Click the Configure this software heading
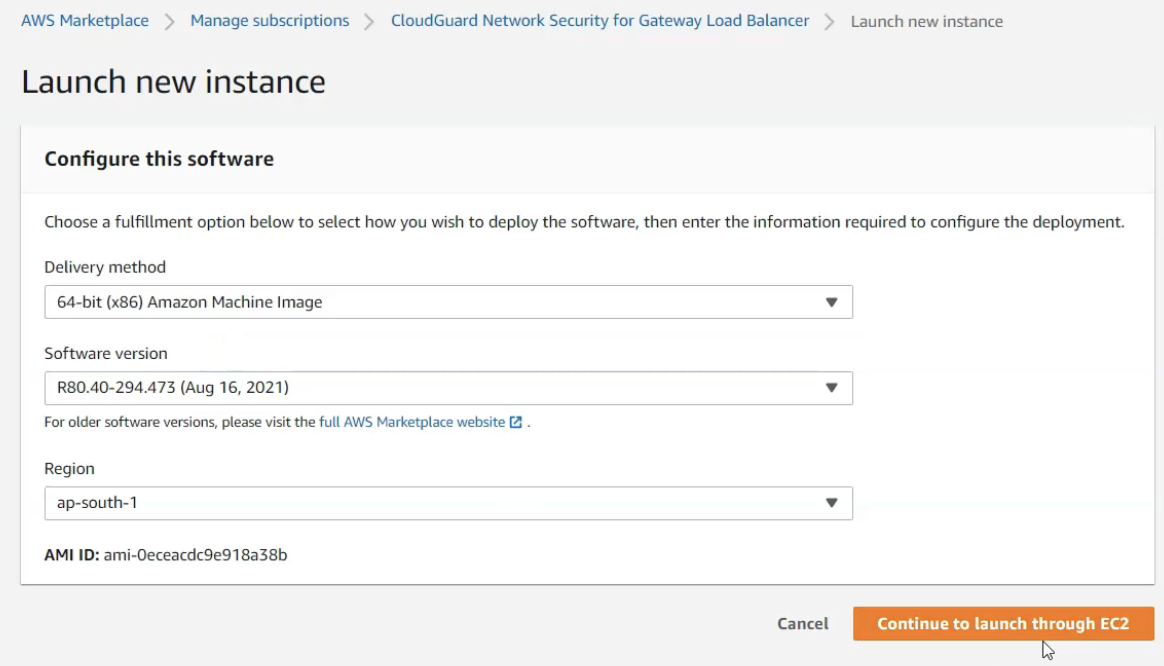This screenshot has height=666, width=1164. click(159, 159)
